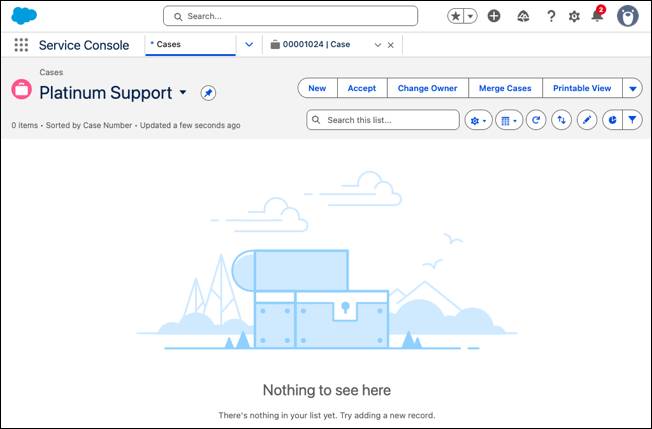652x429 pixels.
Task: Select the Cases navigation tab
Action: coord(190,44)
